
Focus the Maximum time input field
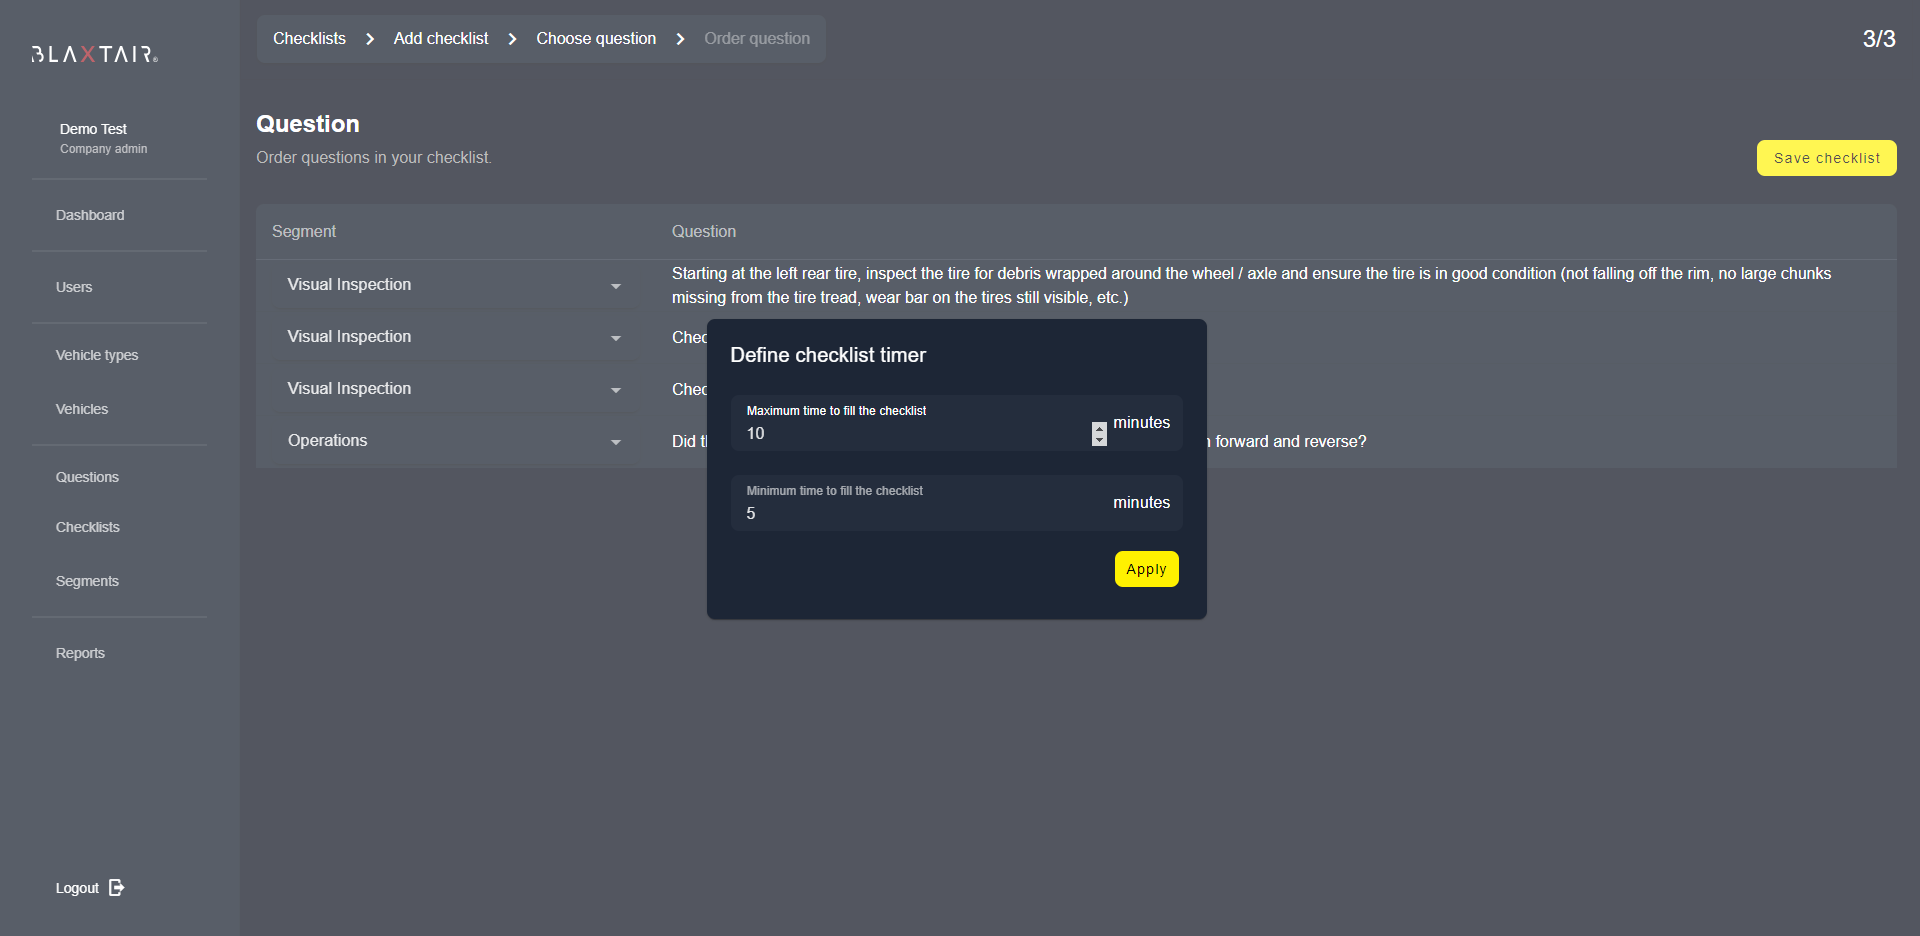[x=910, y=434]
